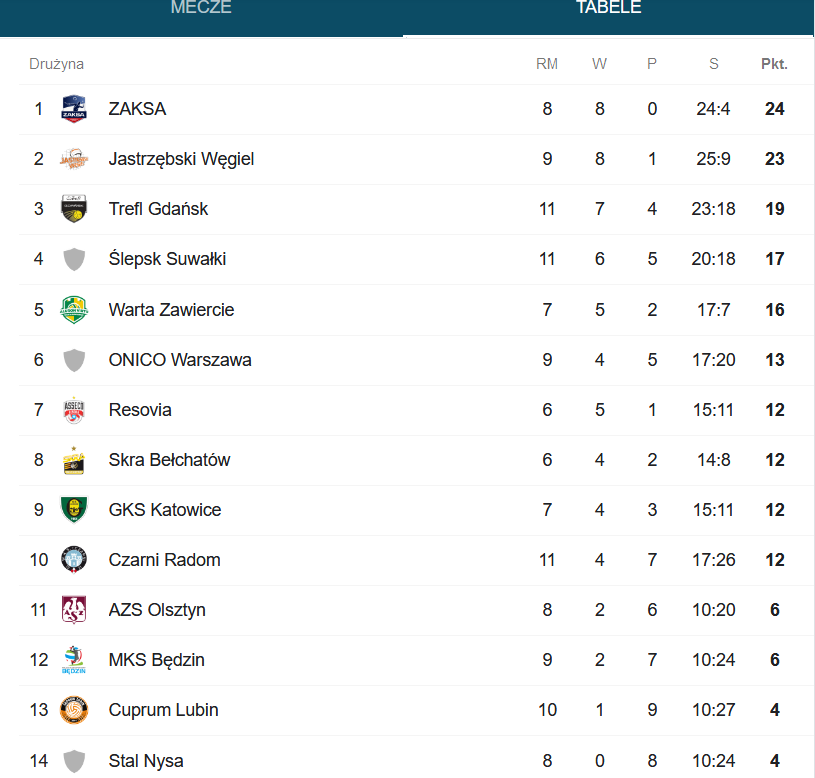
Task: Click the ZAKSA team logo
Action: [74, 109]
